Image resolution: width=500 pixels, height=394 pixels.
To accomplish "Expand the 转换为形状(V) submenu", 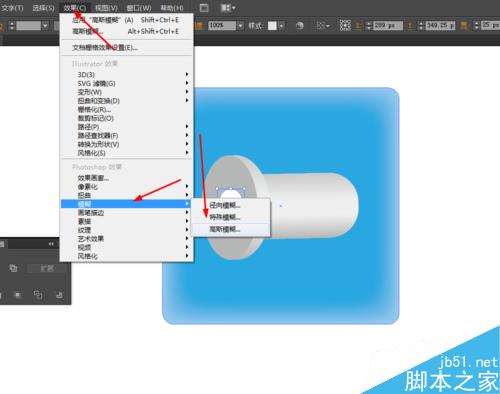I will pos(126,144).
